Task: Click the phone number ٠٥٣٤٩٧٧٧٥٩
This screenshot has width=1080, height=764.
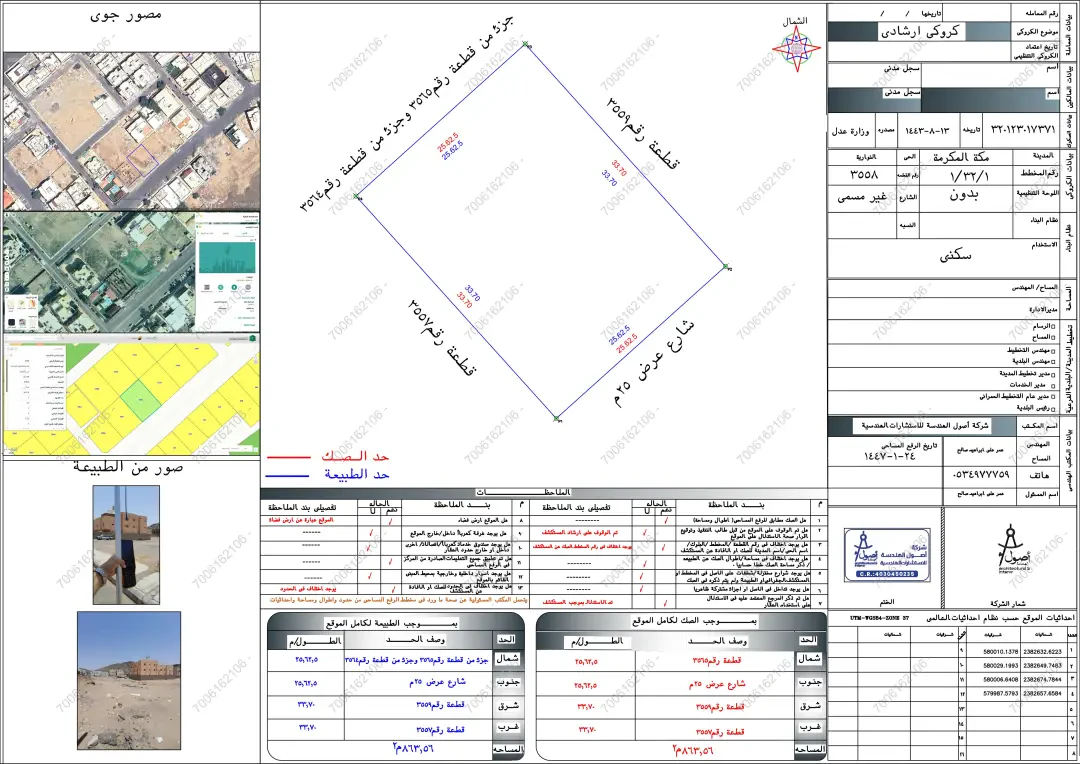Action: point(982,475)
